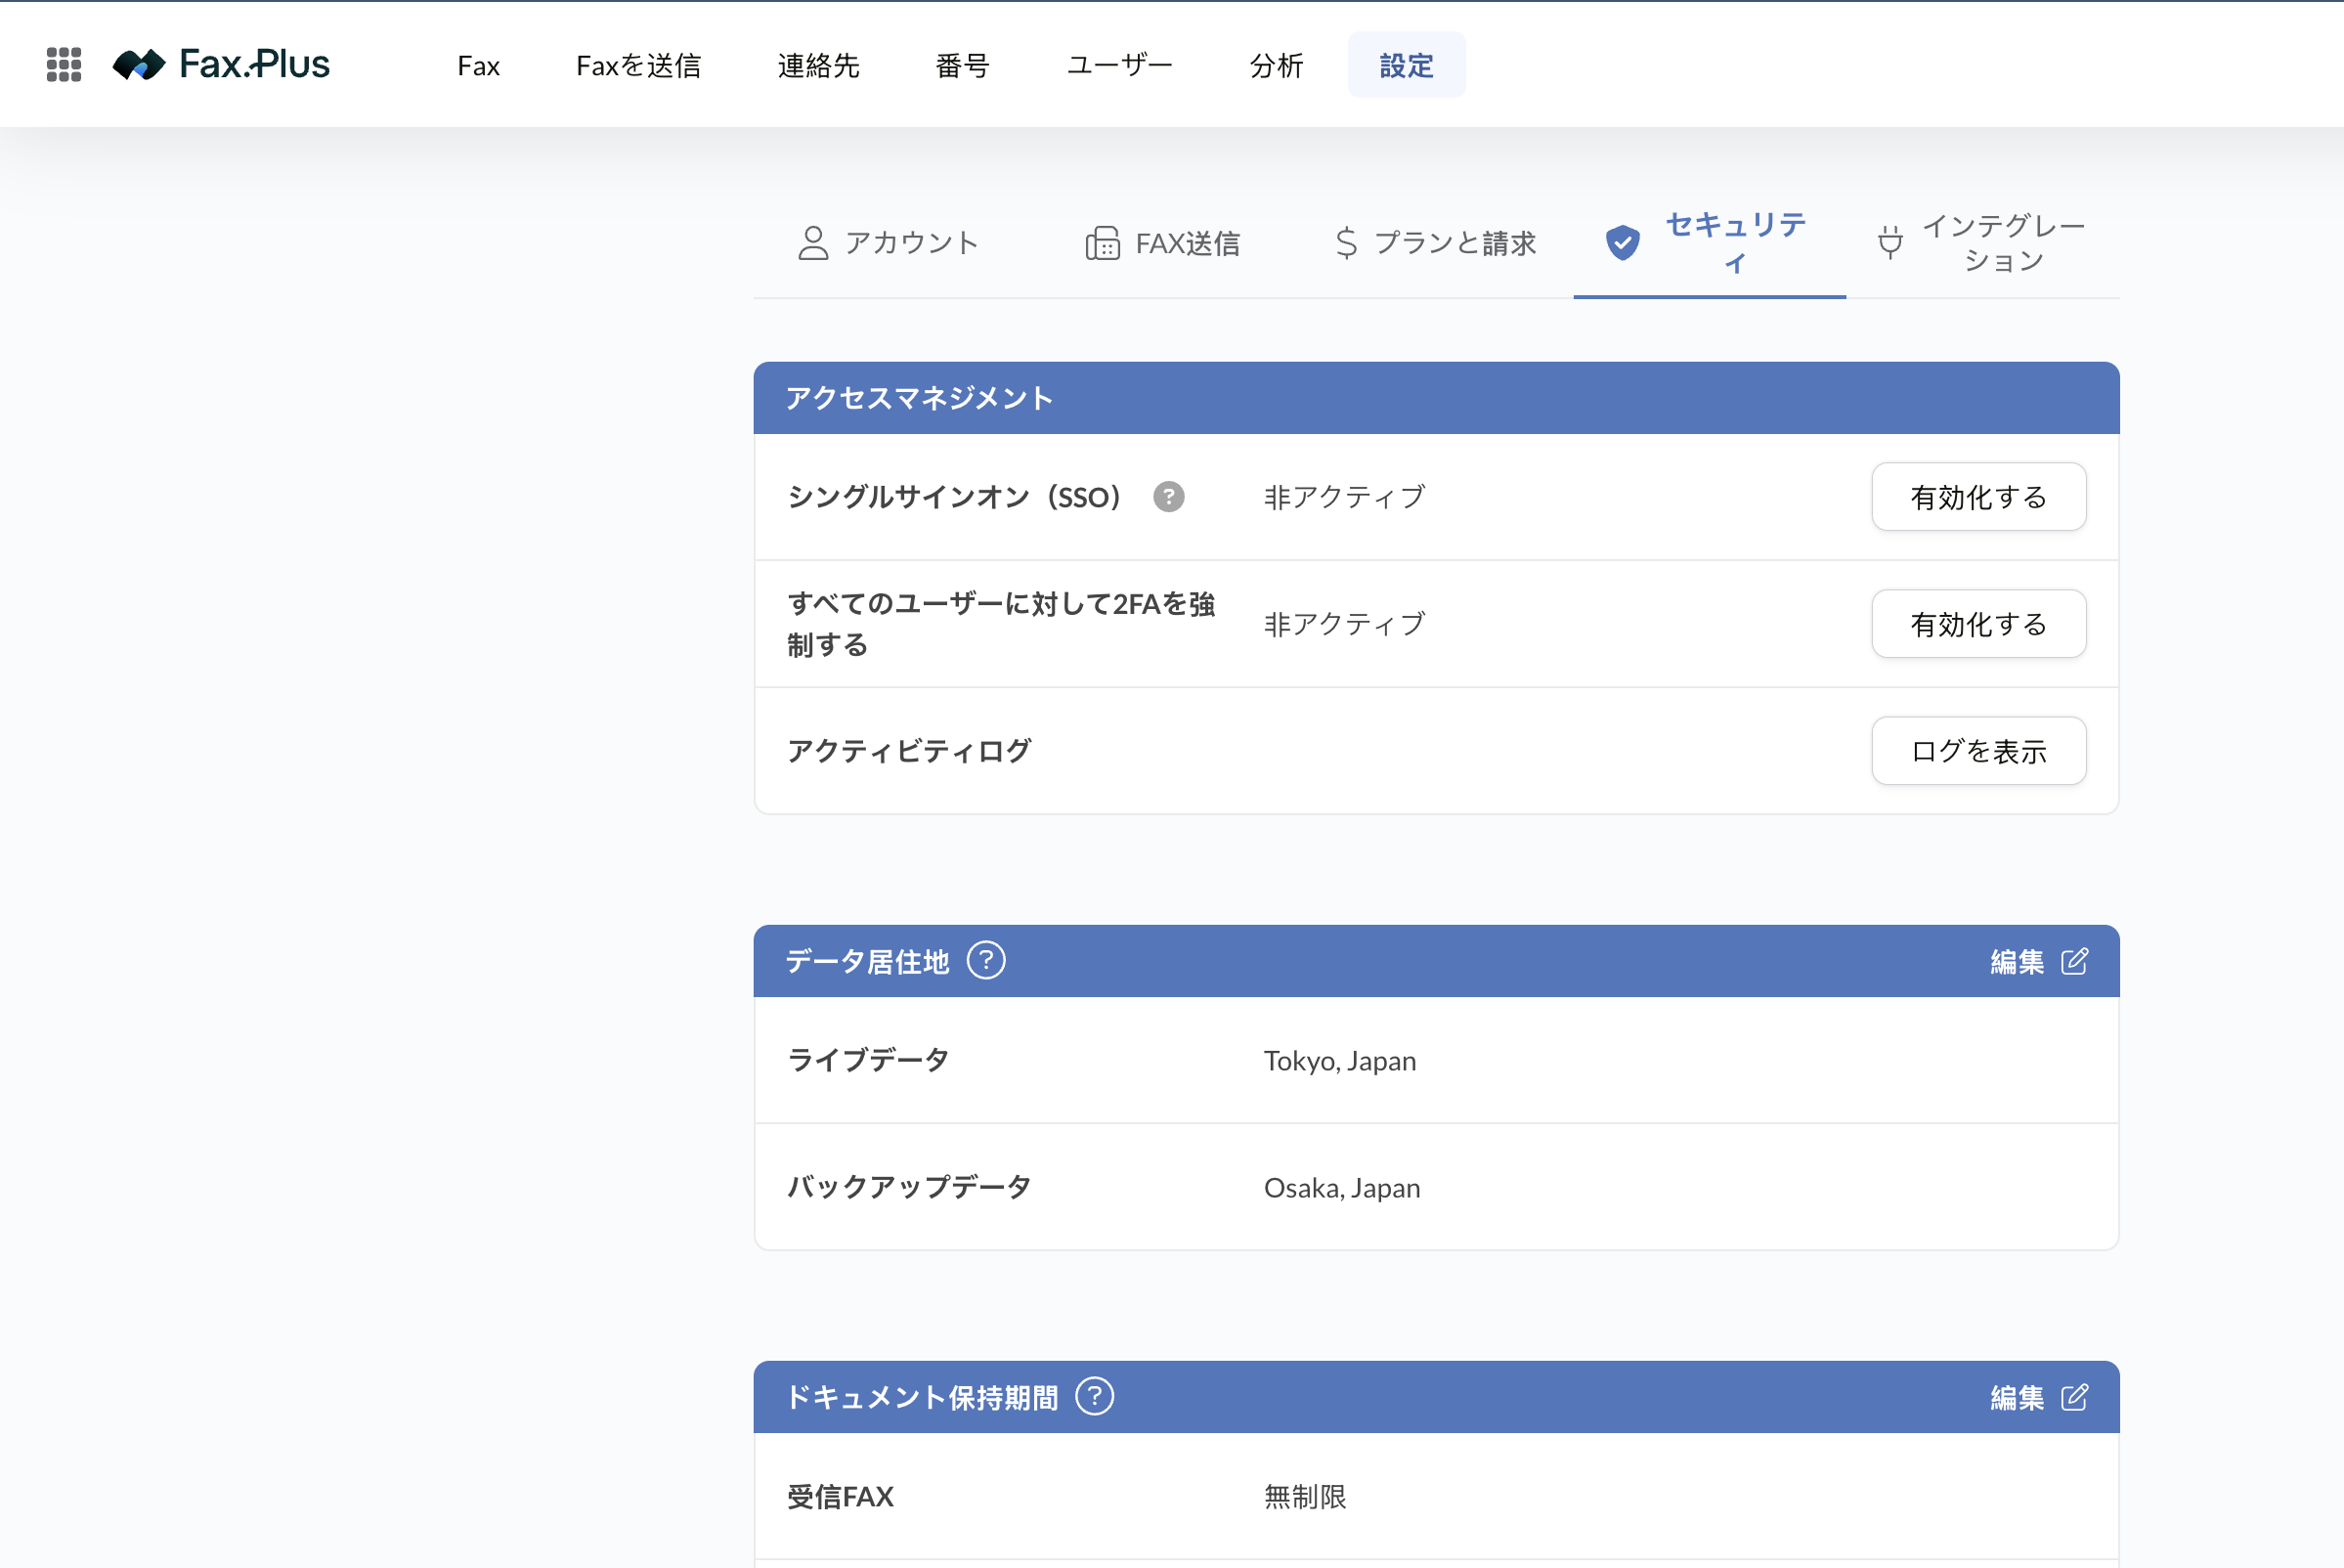Open the Fax menu item
2344x1568 pixels.
coord(478,65)
